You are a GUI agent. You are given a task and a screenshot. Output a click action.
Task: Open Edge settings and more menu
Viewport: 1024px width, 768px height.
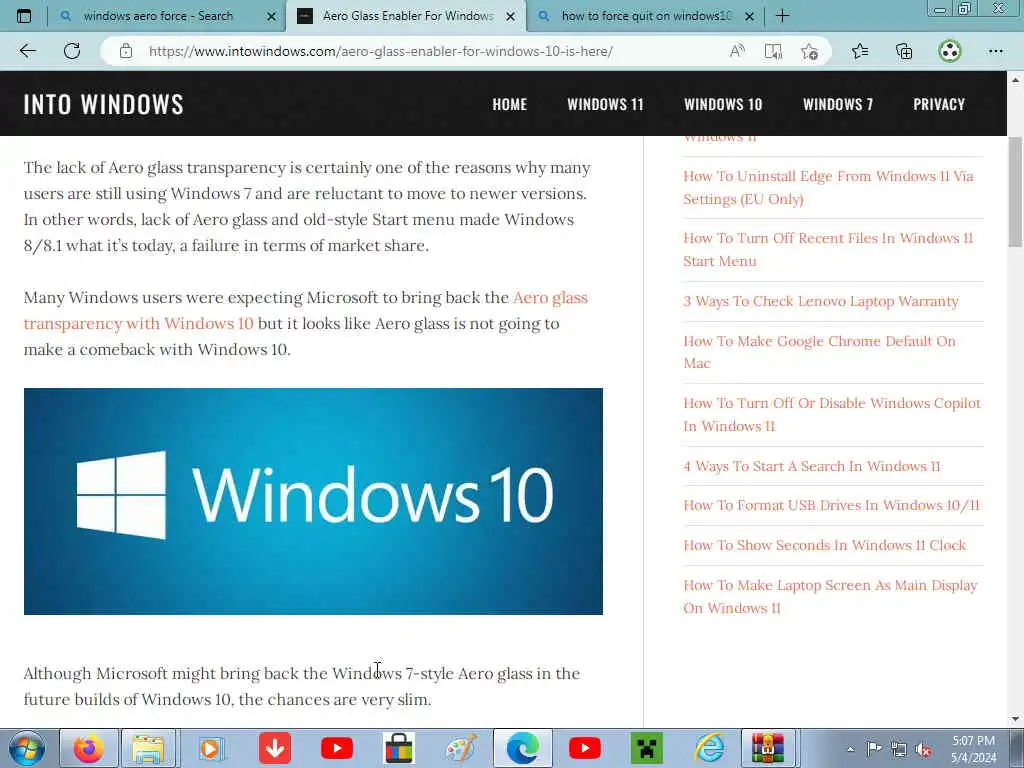pos(995,51)
